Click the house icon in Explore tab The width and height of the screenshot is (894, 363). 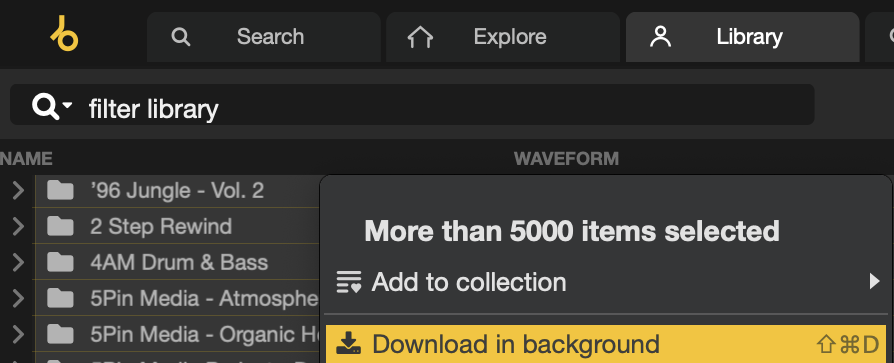[420, 37]
